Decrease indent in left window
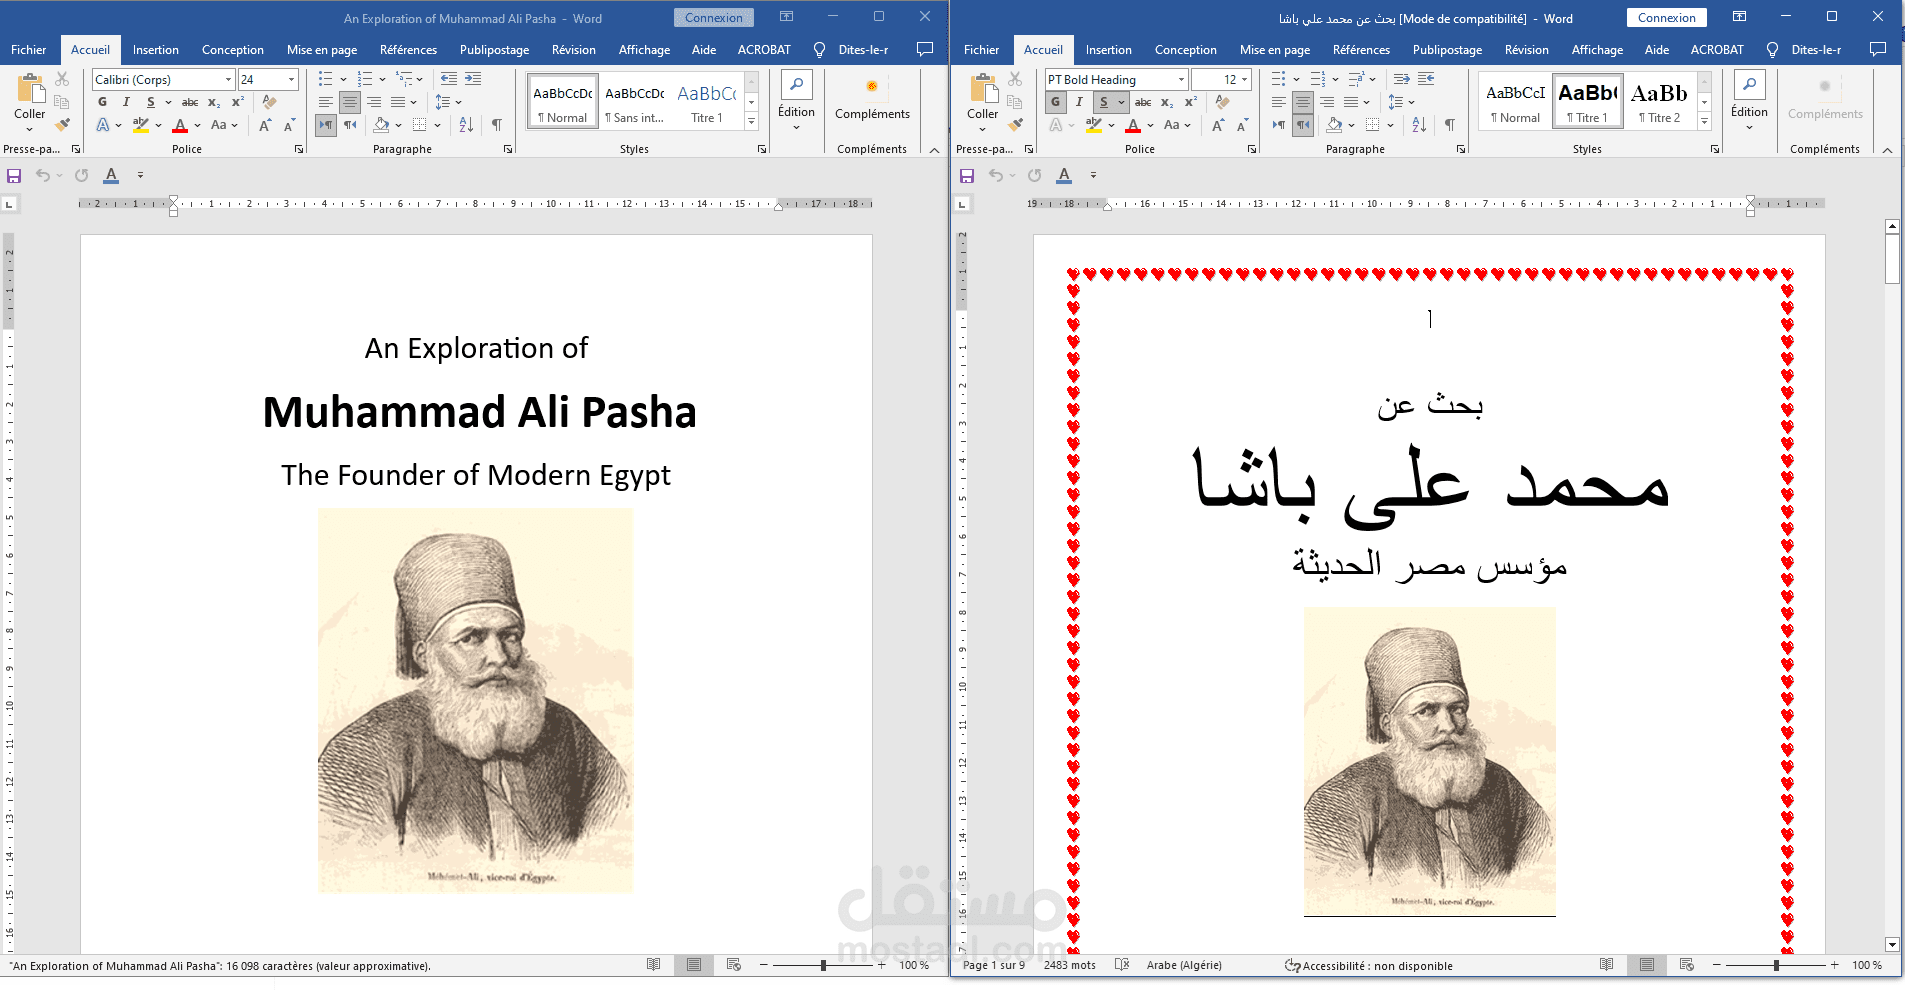 point(449,79)
